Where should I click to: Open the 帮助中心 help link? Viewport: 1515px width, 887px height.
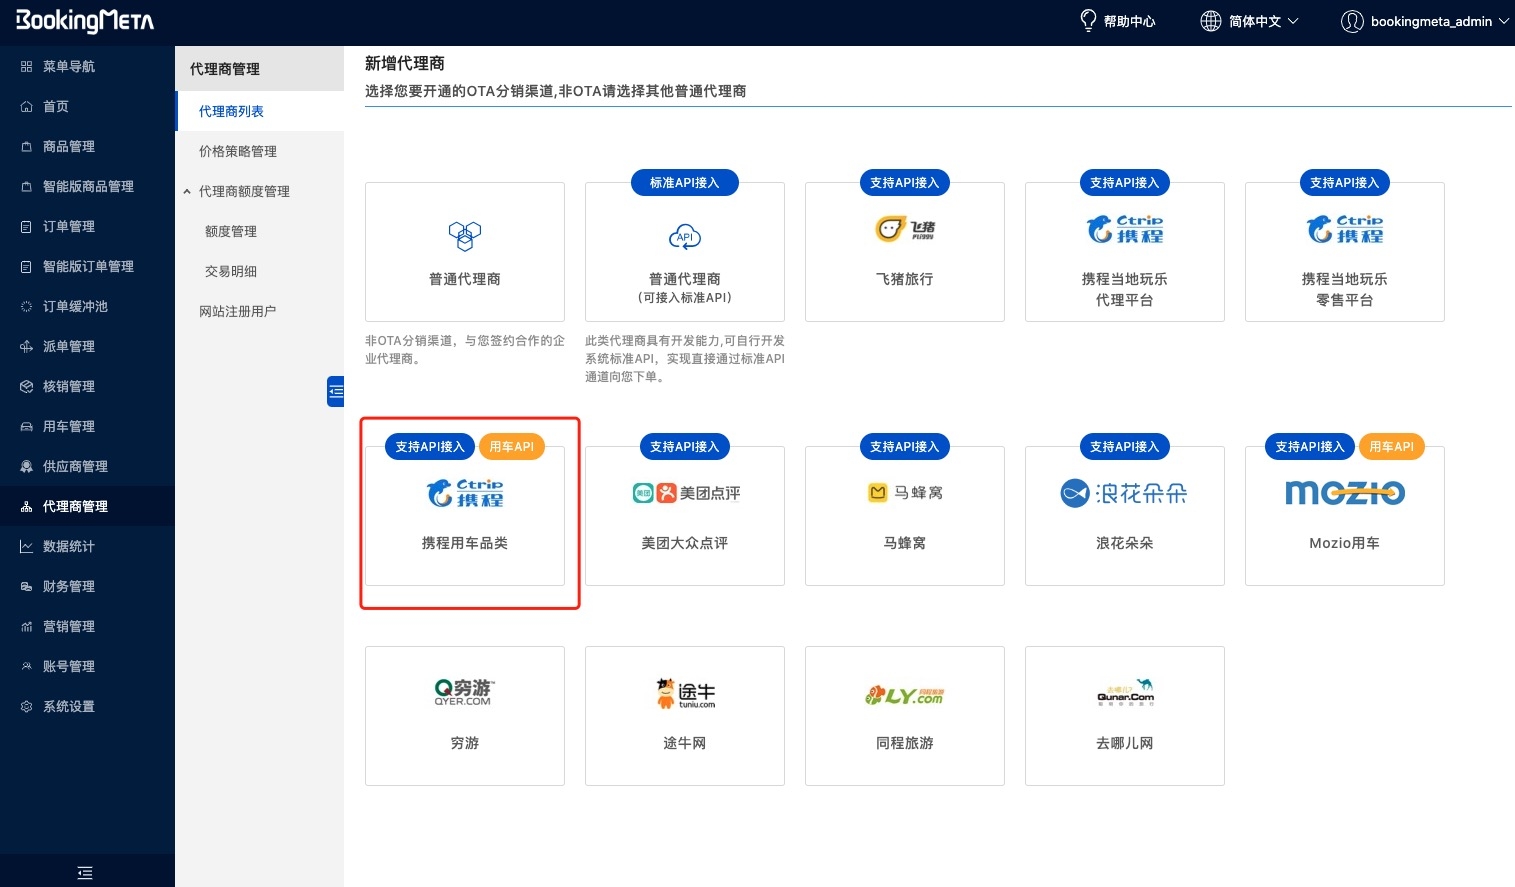(x=1118, y=21)
